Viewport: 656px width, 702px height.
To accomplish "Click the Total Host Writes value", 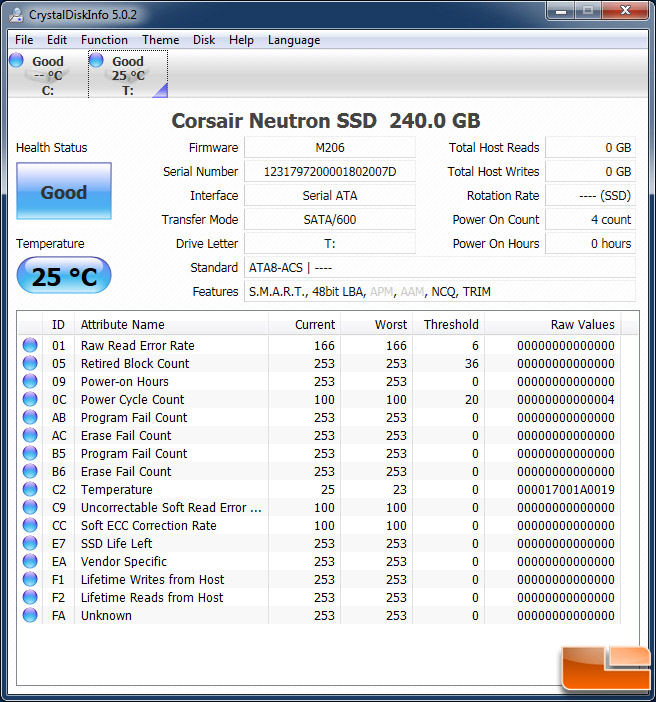I will (590, 172).
